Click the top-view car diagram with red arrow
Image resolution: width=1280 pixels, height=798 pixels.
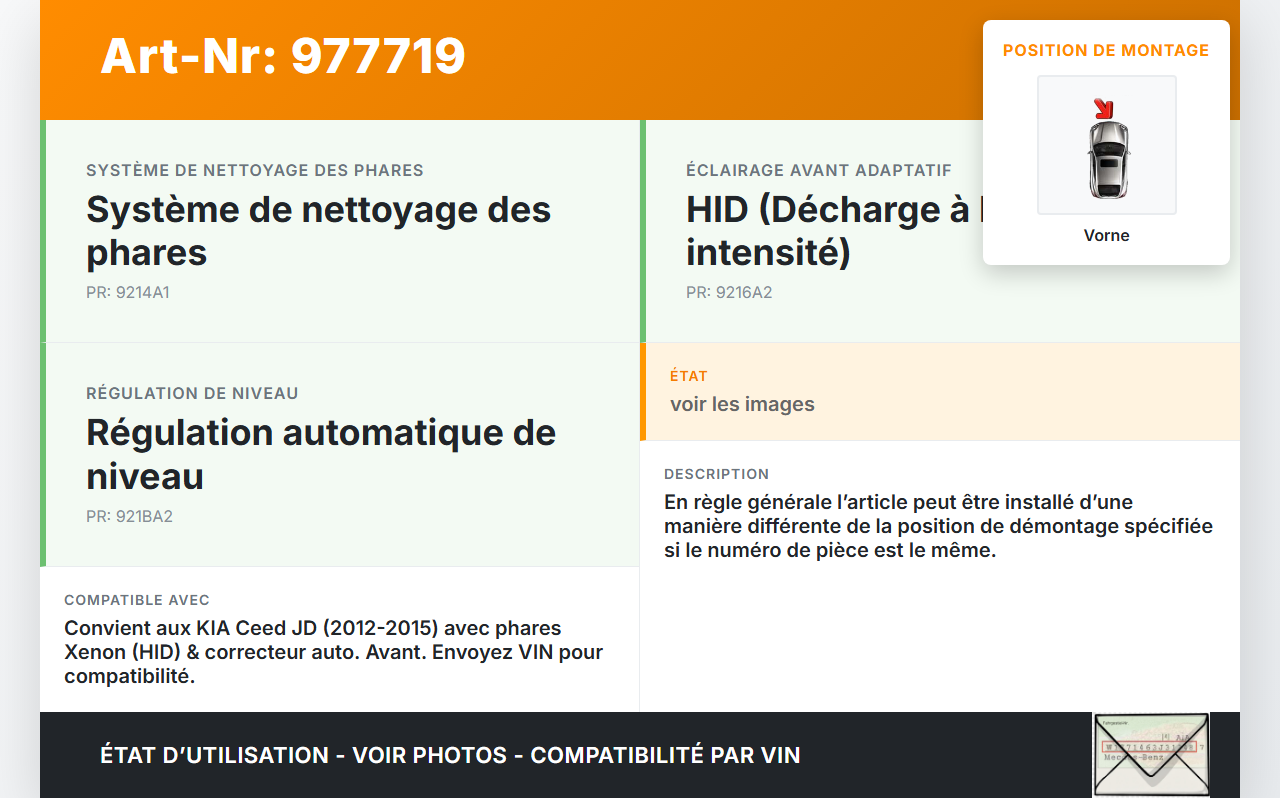(x=1106, y=145)
